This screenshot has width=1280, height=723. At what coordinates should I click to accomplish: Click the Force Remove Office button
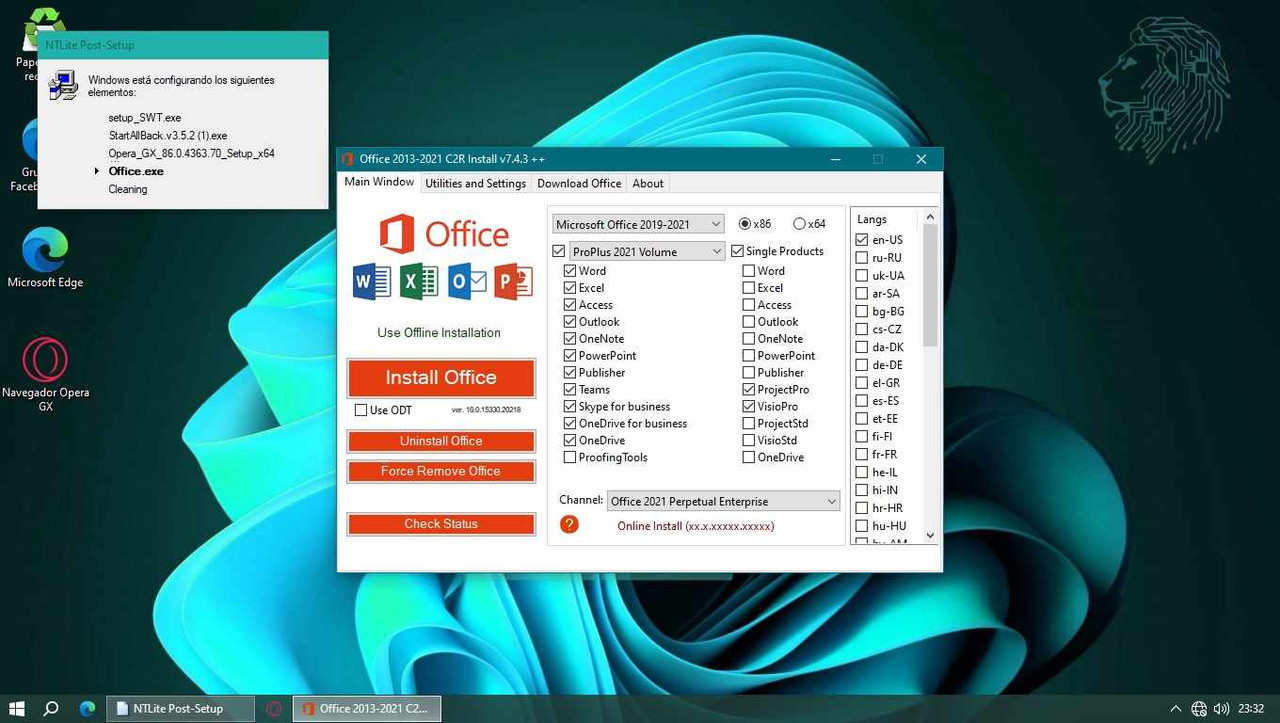441,471
